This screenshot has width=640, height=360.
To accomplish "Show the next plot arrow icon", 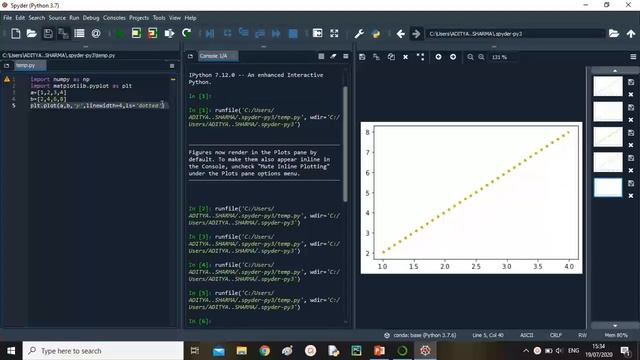I will pos(453,57).
